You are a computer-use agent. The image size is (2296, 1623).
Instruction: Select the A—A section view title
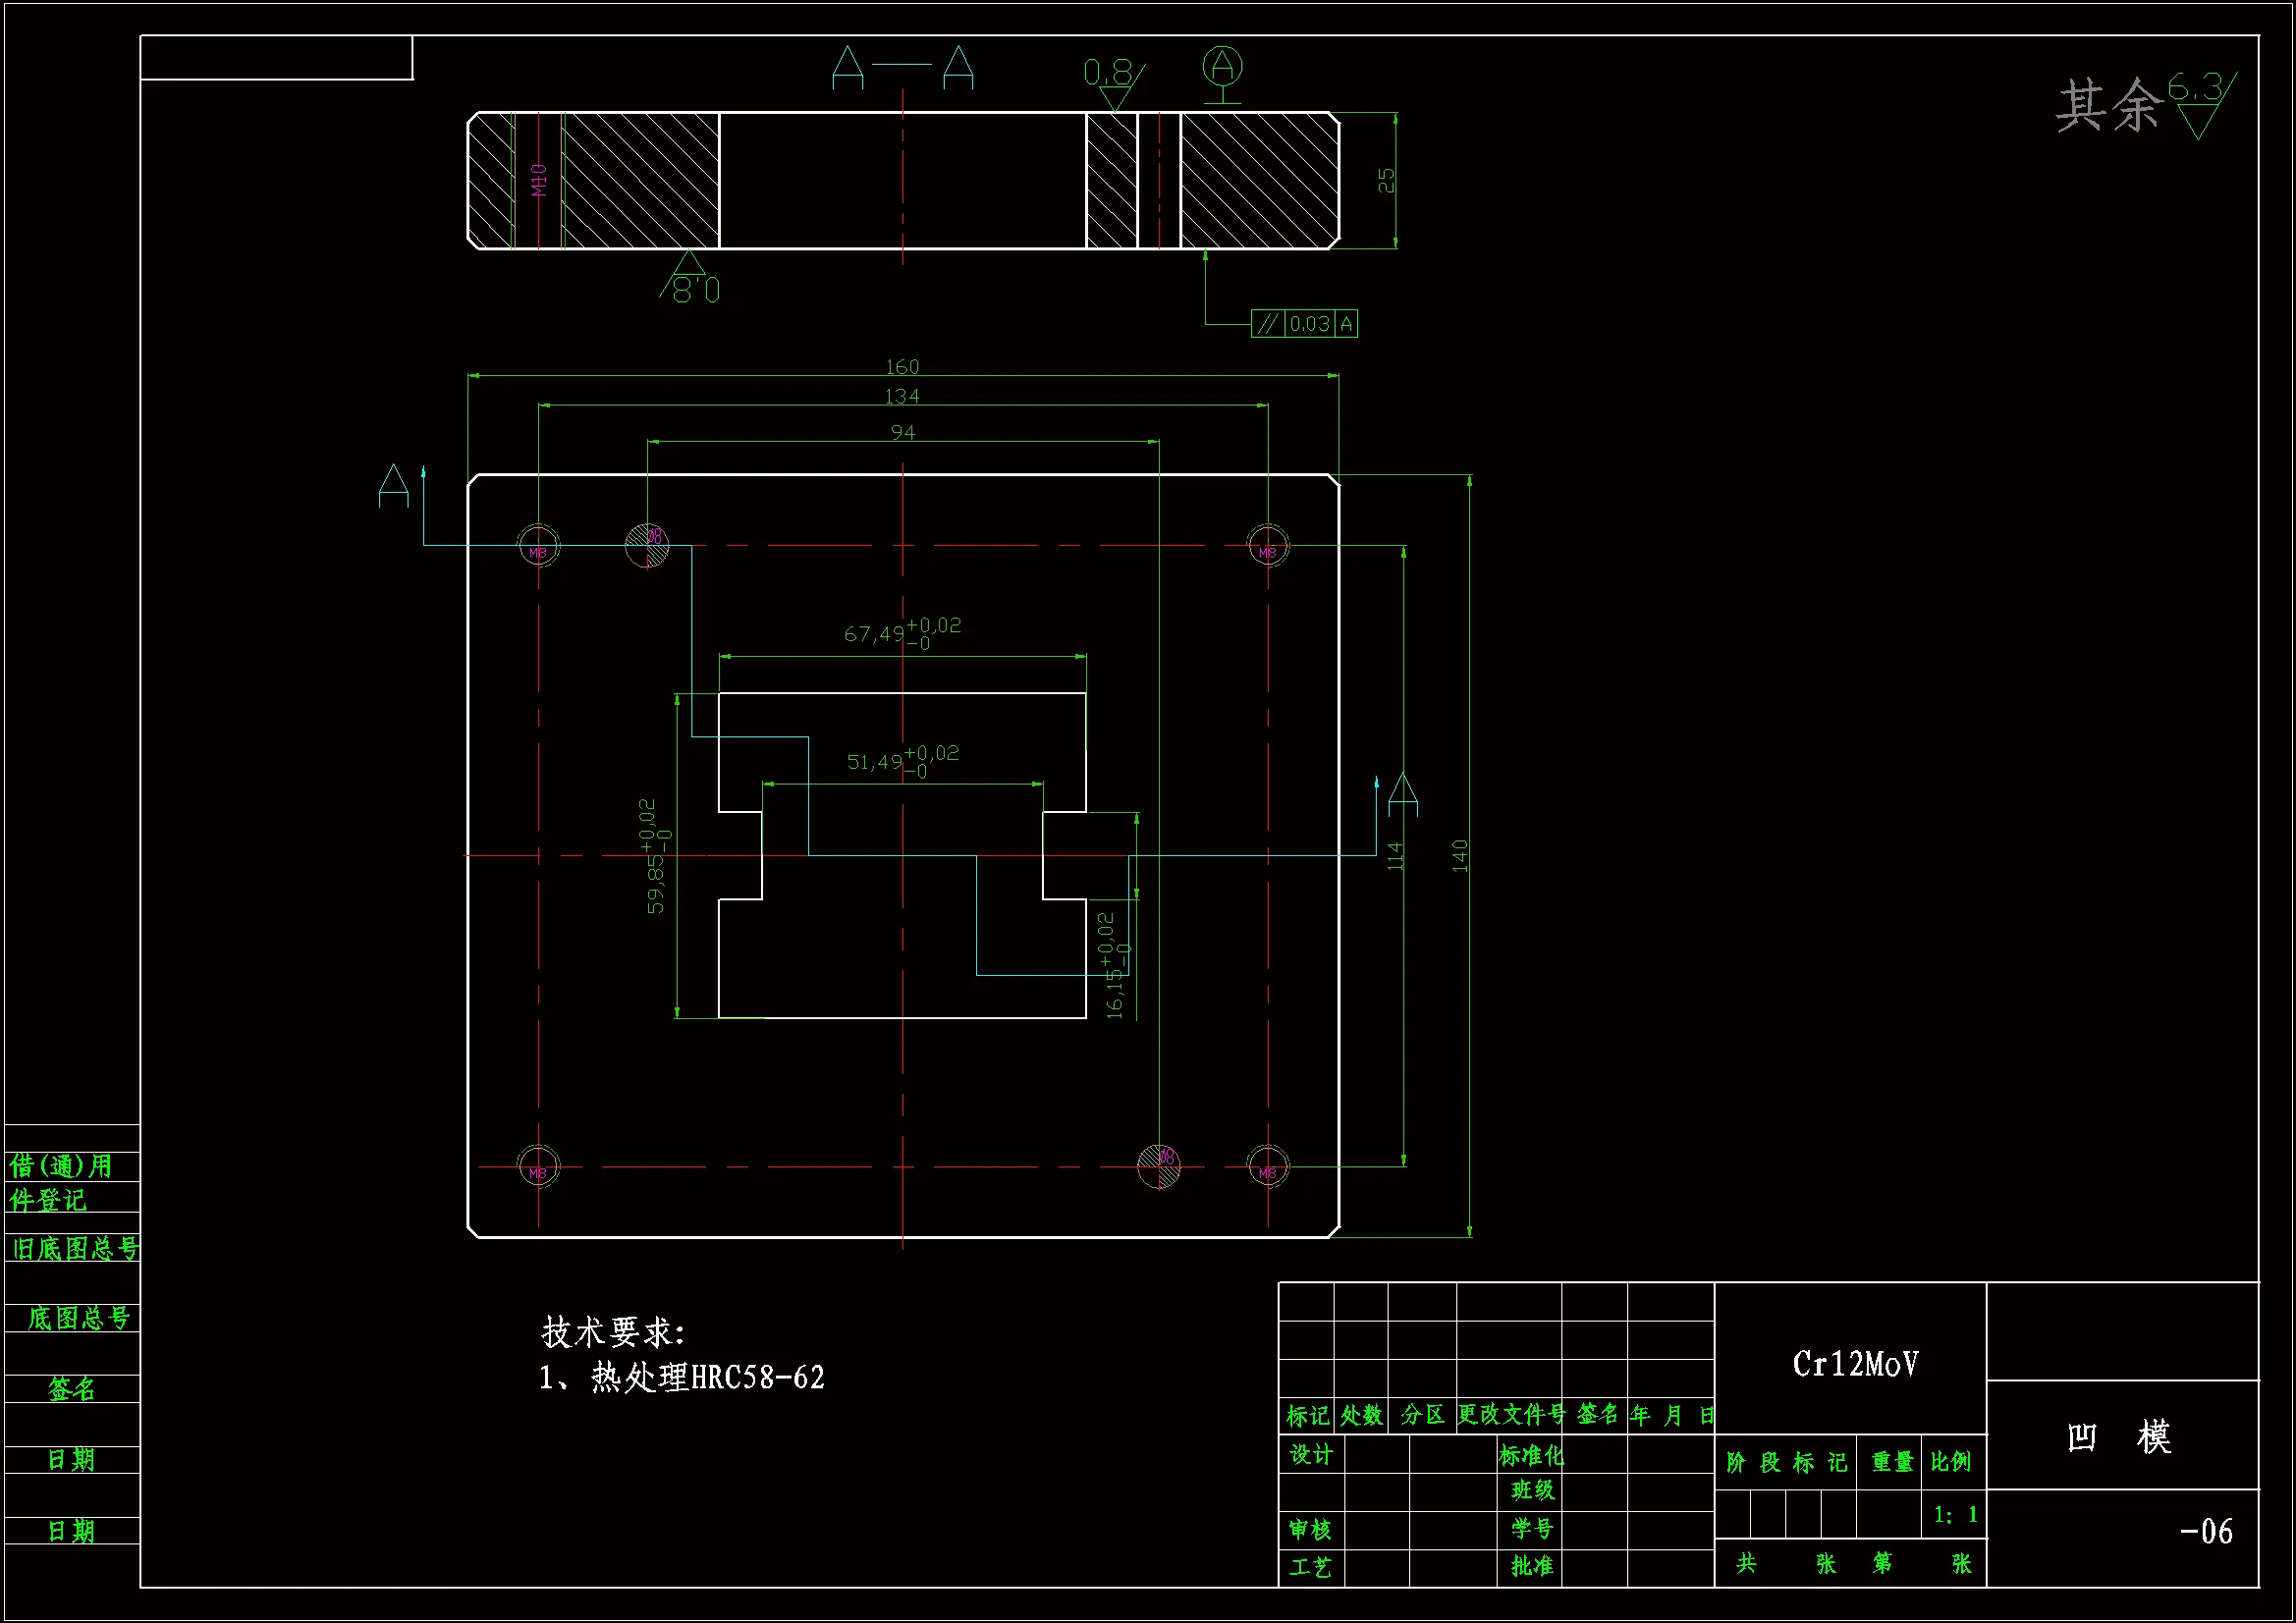(902, 67)
